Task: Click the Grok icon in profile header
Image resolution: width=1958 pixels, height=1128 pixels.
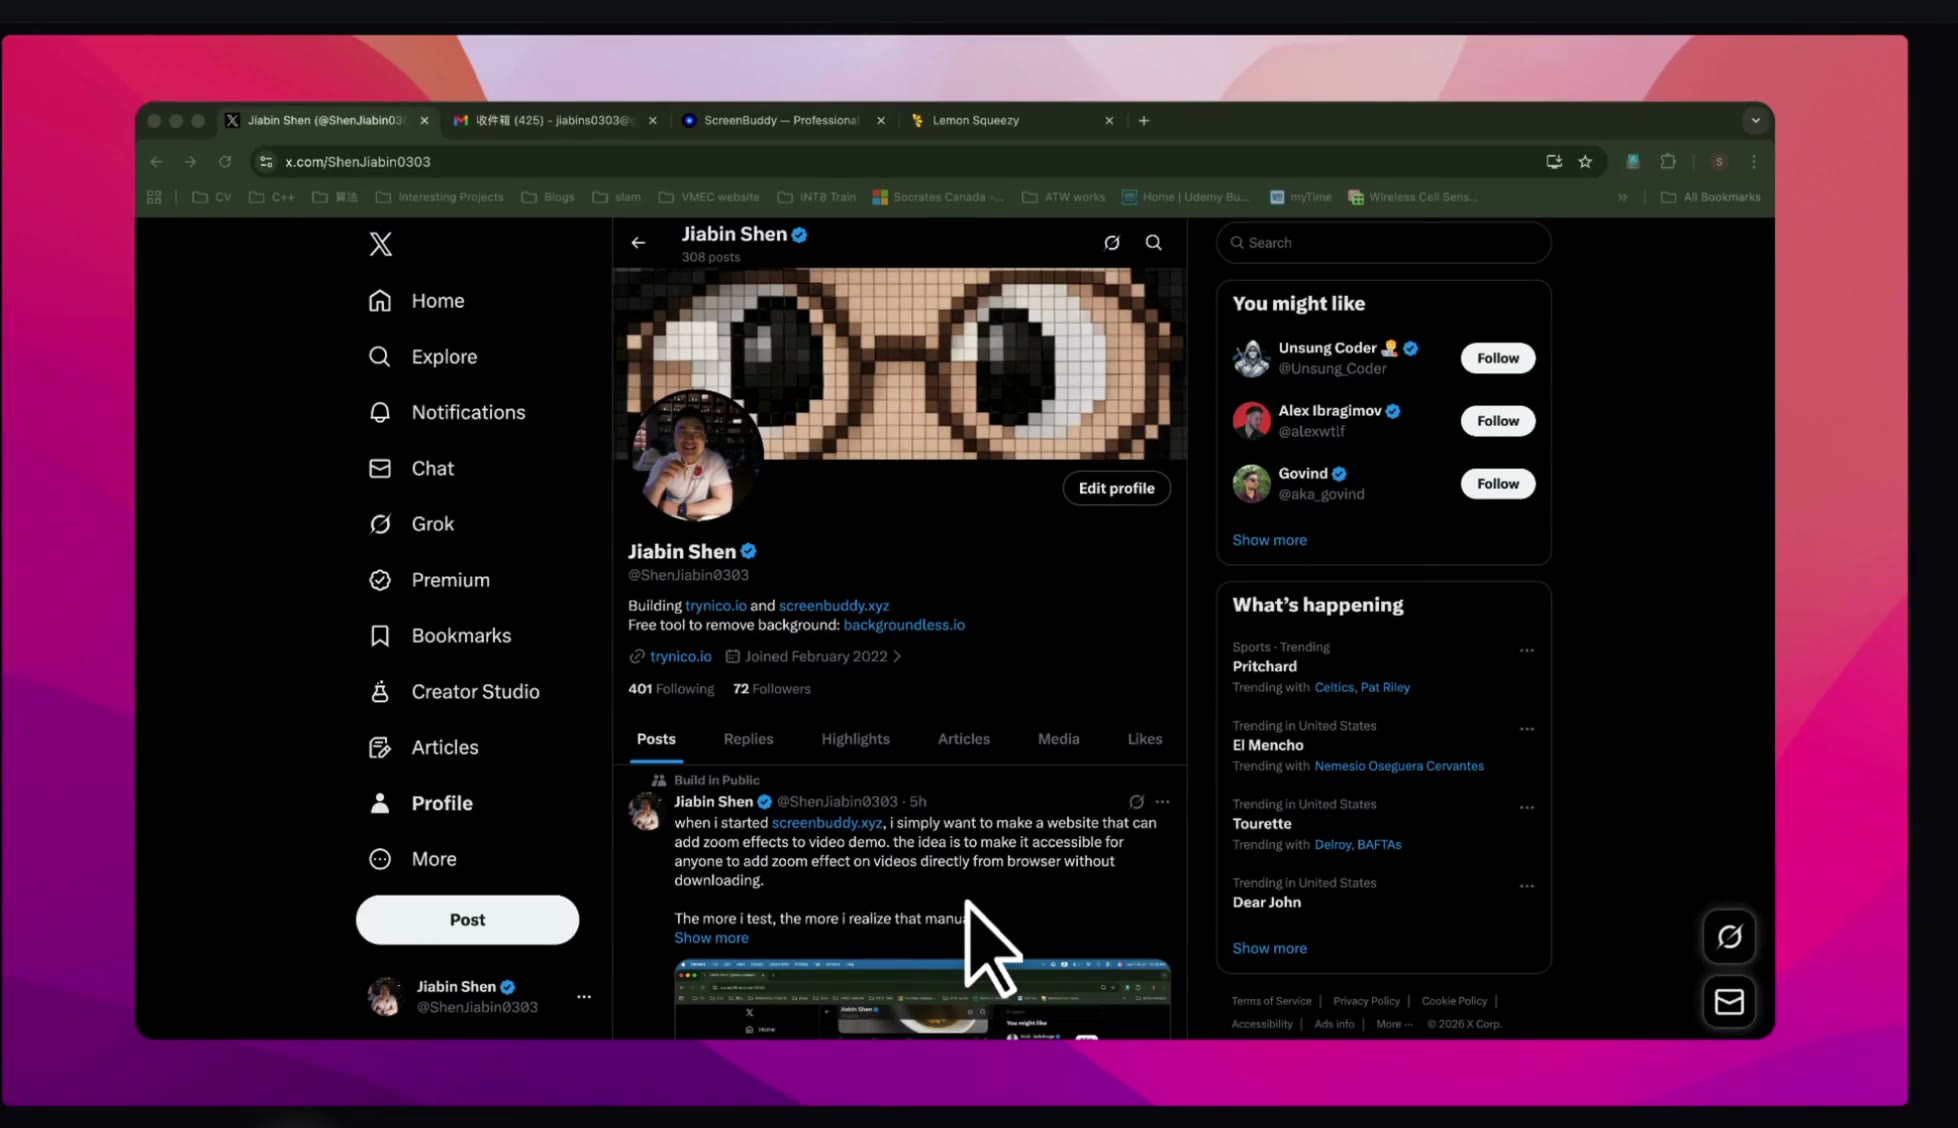Action: 1111,243
